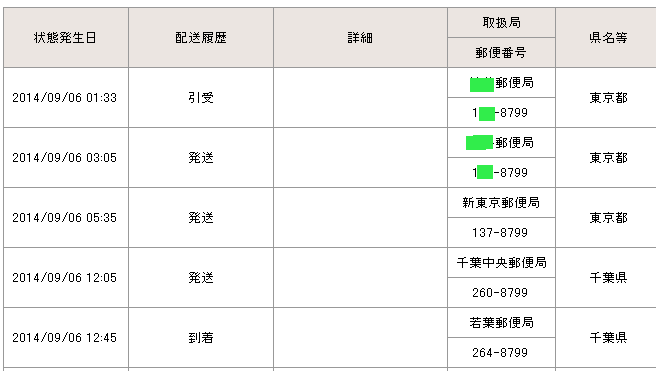Click the 県名等 column header
This screenshot has width=656, height=371.
coord(608,38)
